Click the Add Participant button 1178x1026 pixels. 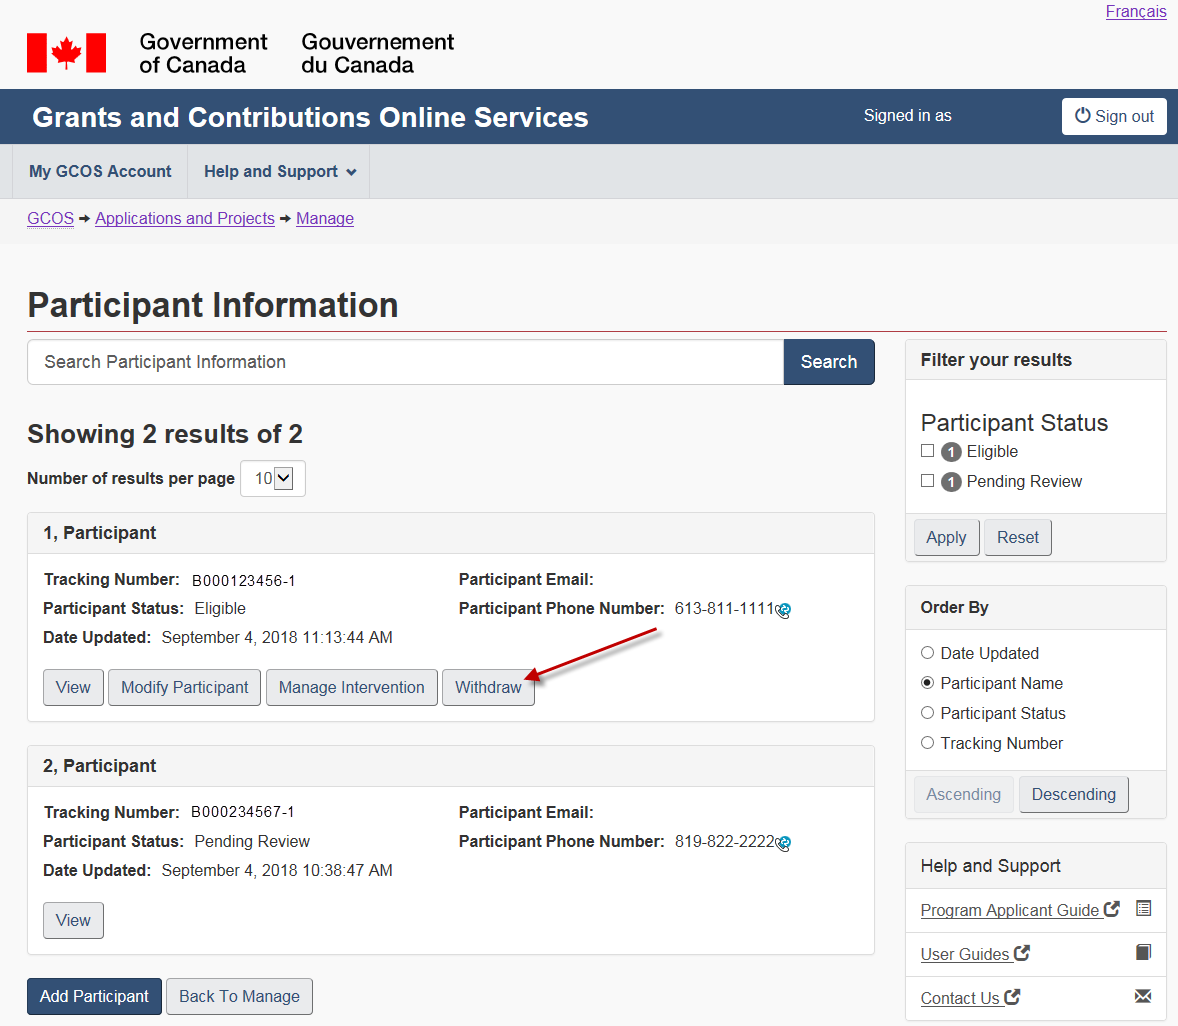click(94, 996)
